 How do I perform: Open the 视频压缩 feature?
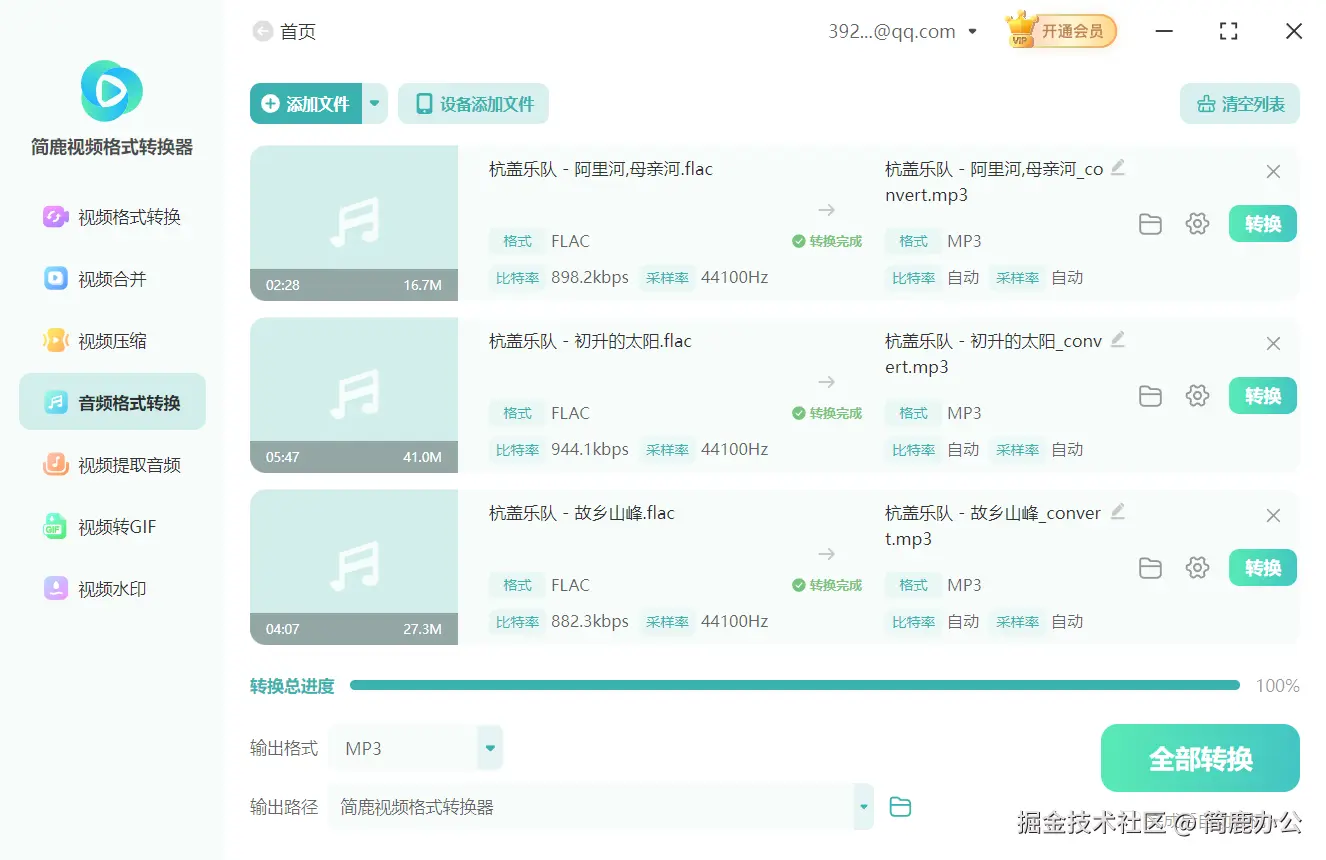click(x=111, y=340)
